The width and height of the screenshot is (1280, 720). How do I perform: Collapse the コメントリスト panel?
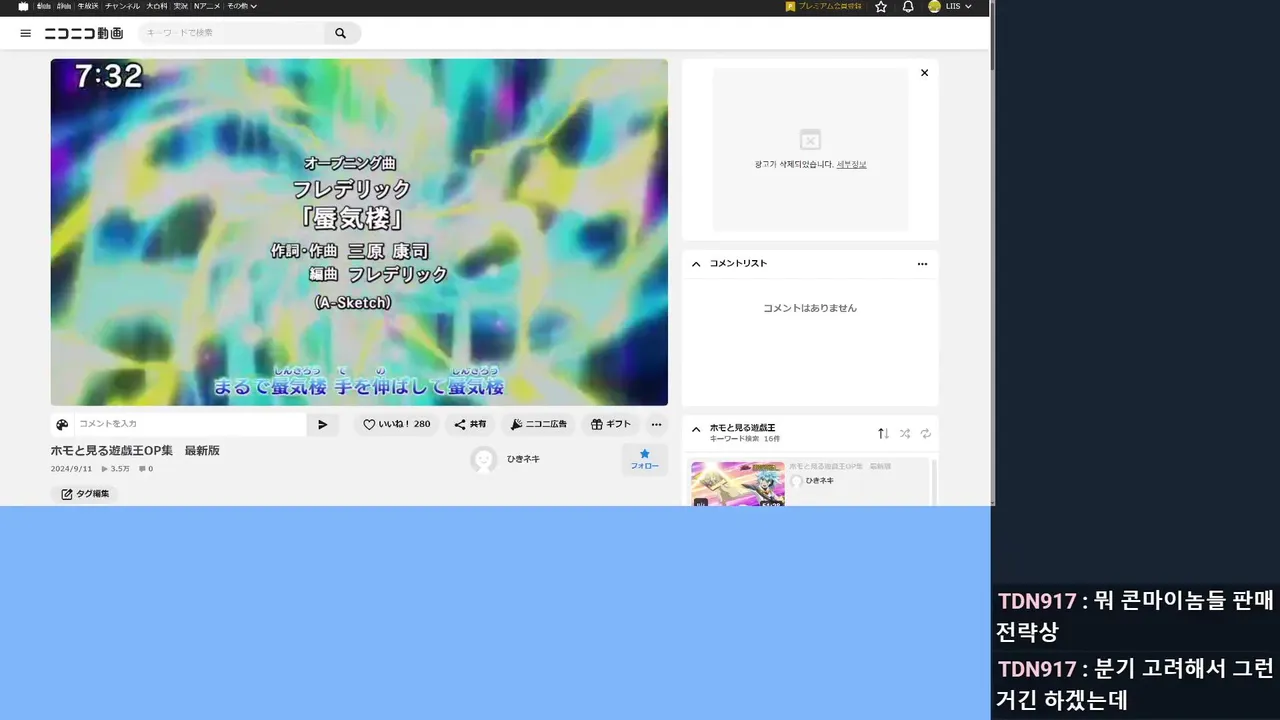696,264
